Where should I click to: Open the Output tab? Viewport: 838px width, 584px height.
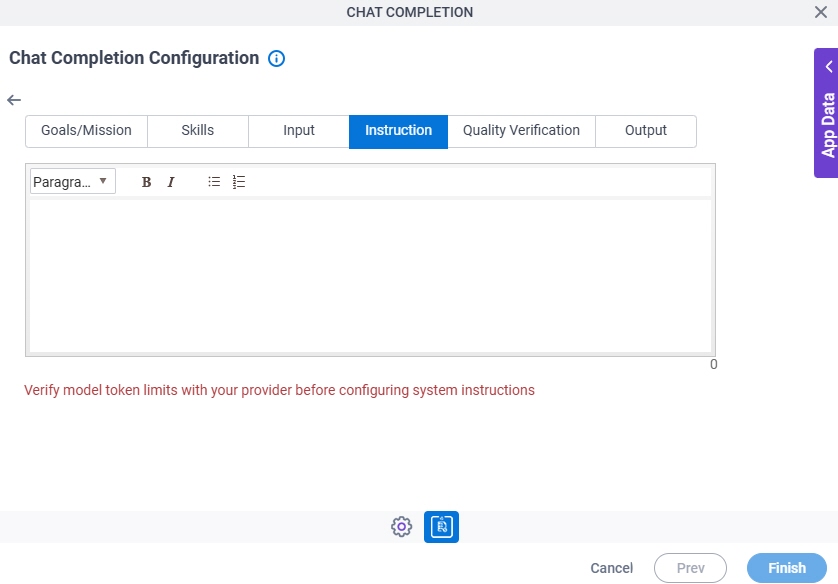(x=646, y=131)
